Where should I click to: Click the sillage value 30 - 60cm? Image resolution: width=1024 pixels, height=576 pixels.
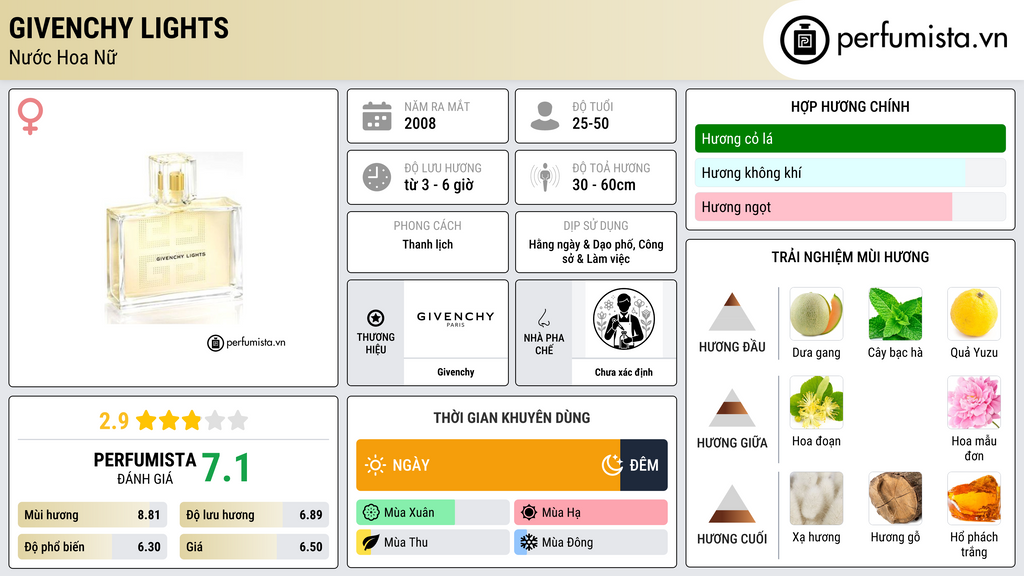click(603, 185)
